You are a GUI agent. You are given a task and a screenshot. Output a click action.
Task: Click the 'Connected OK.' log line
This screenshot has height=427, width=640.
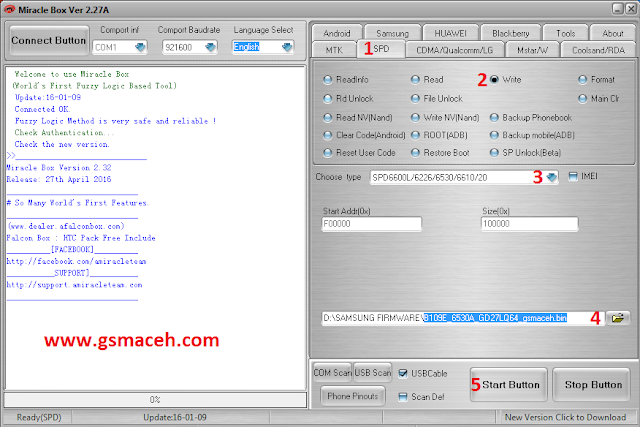point(42,109)
